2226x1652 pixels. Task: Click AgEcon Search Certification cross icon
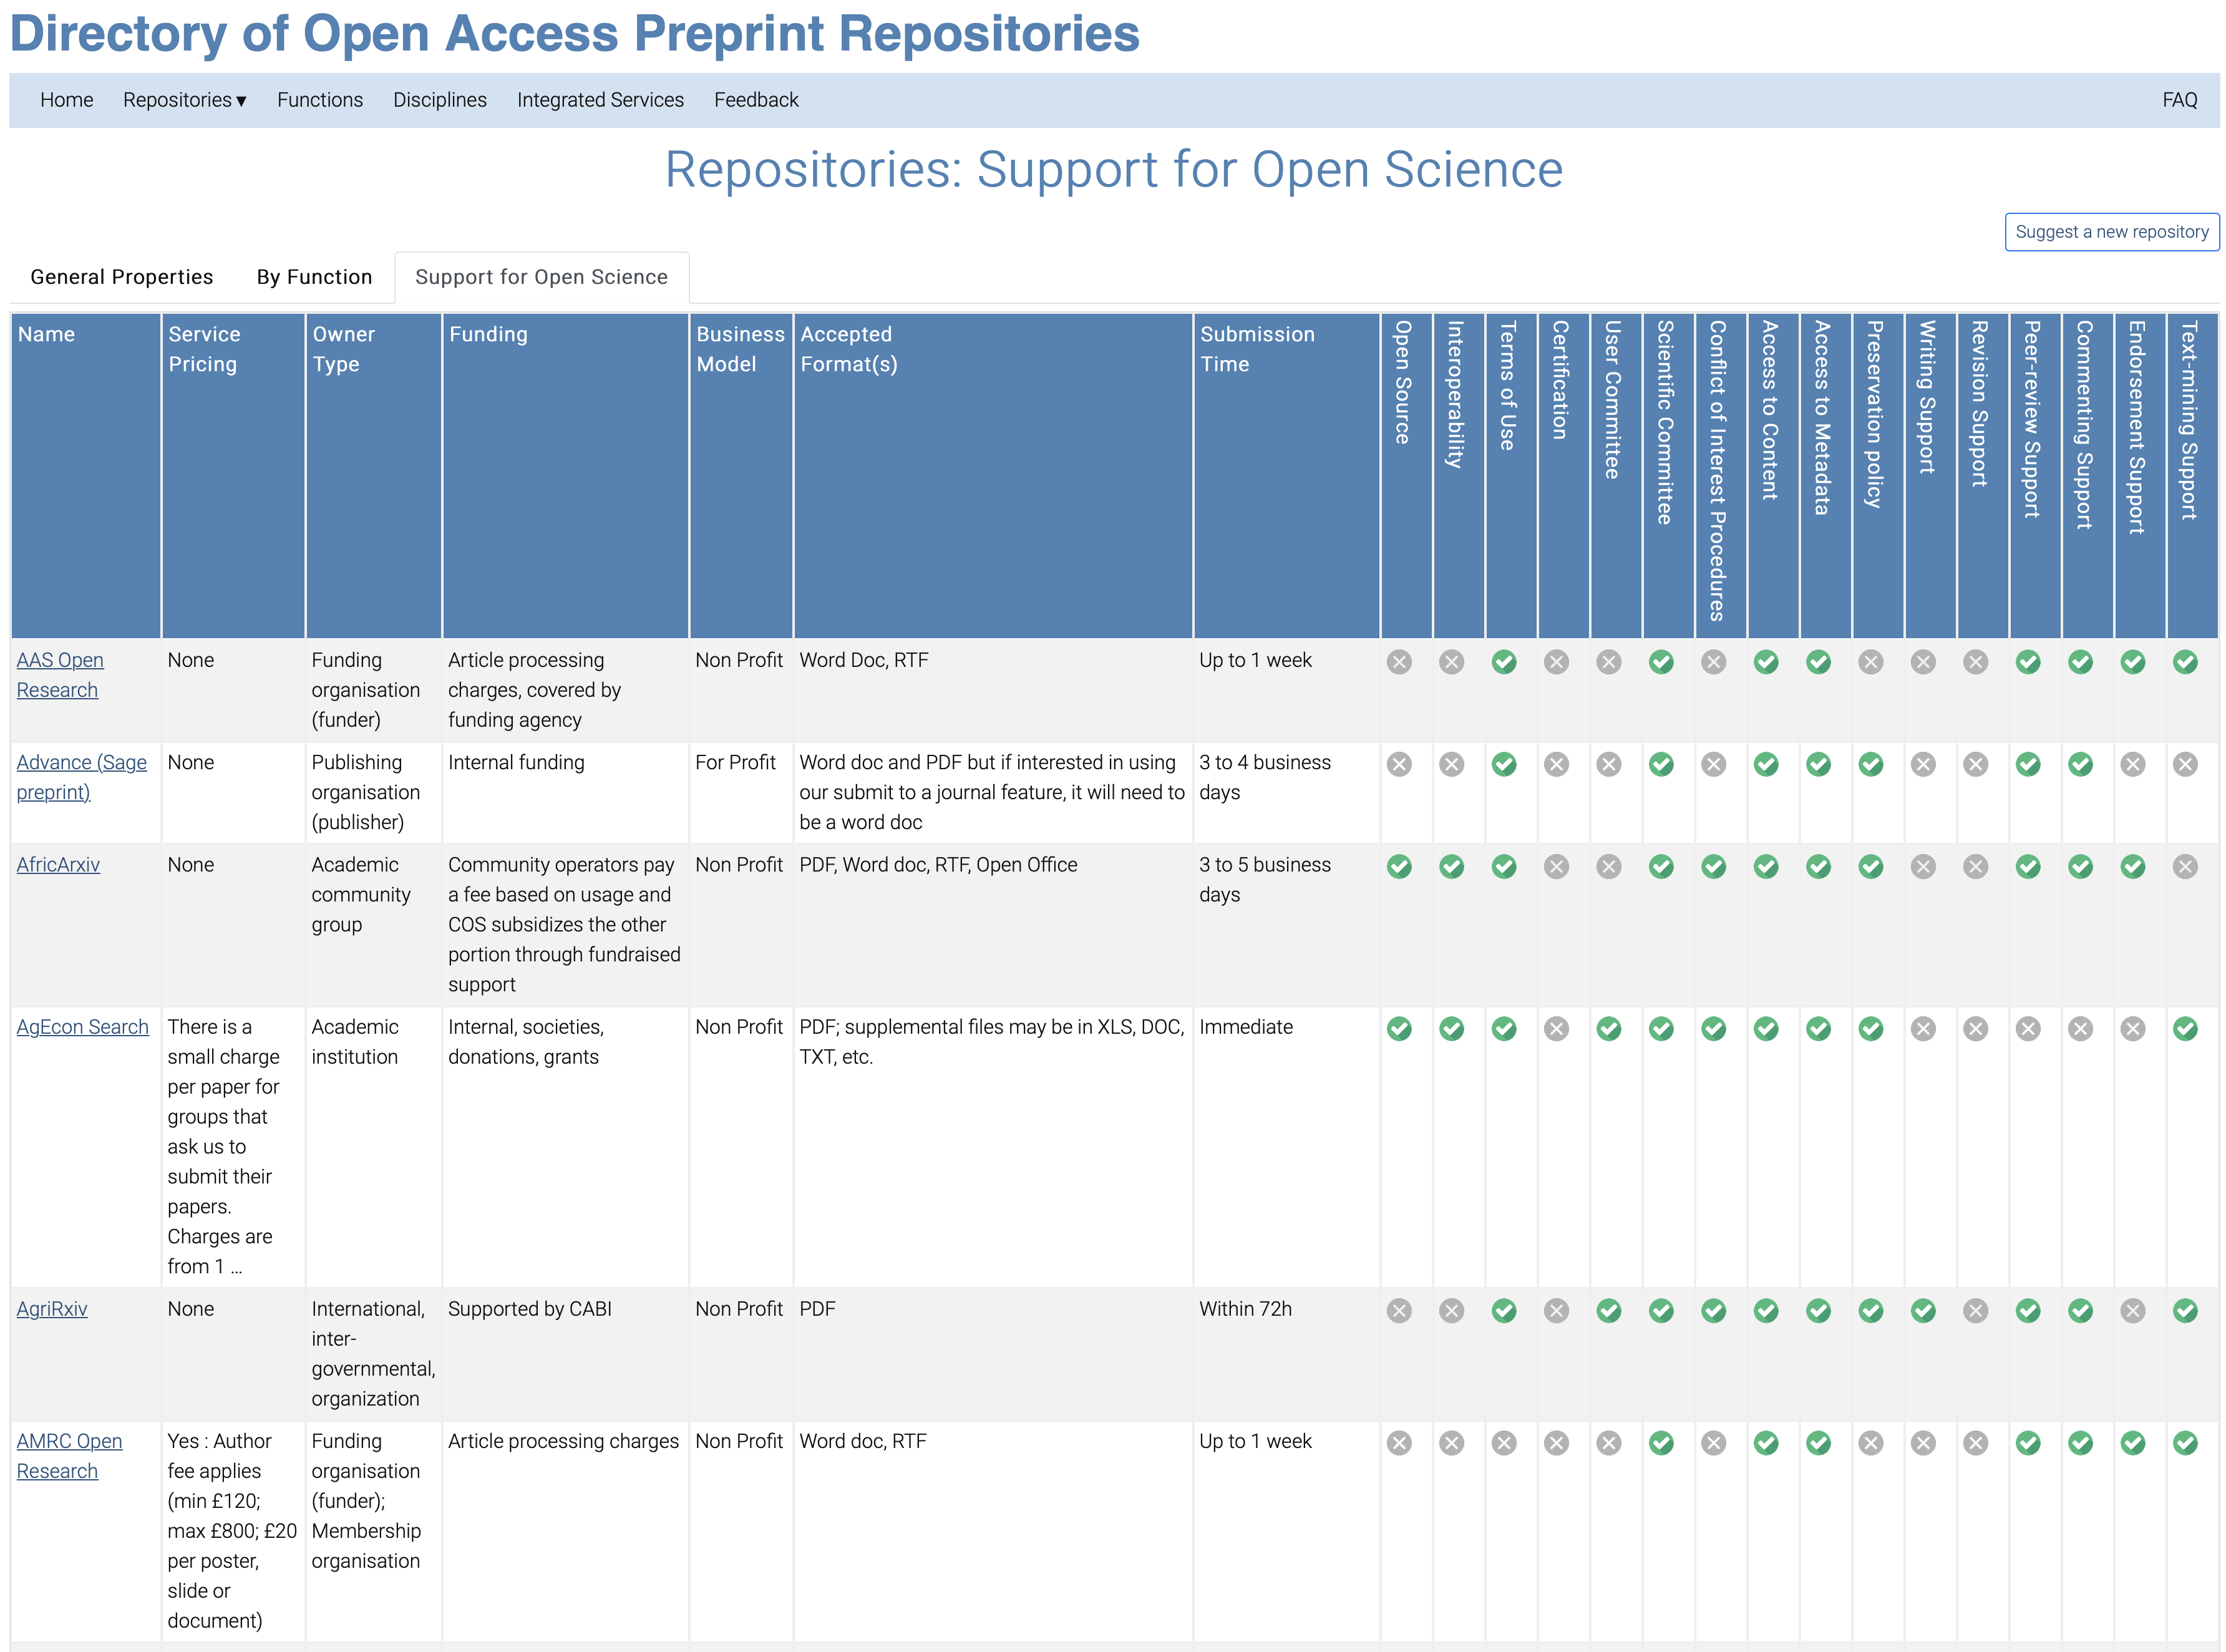tap(1556, 1028)
